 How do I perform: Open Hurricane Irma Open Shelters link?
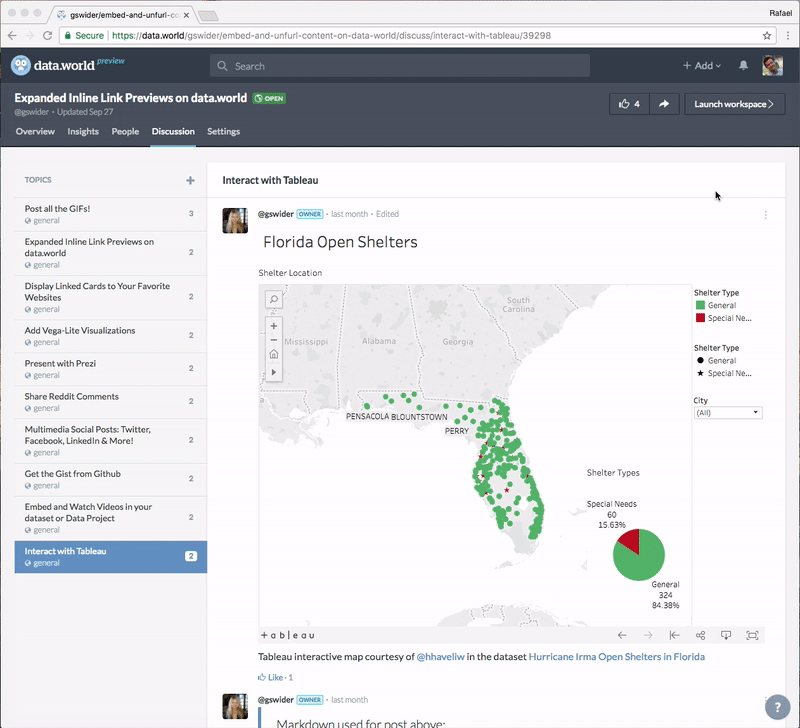pos(616,657)
